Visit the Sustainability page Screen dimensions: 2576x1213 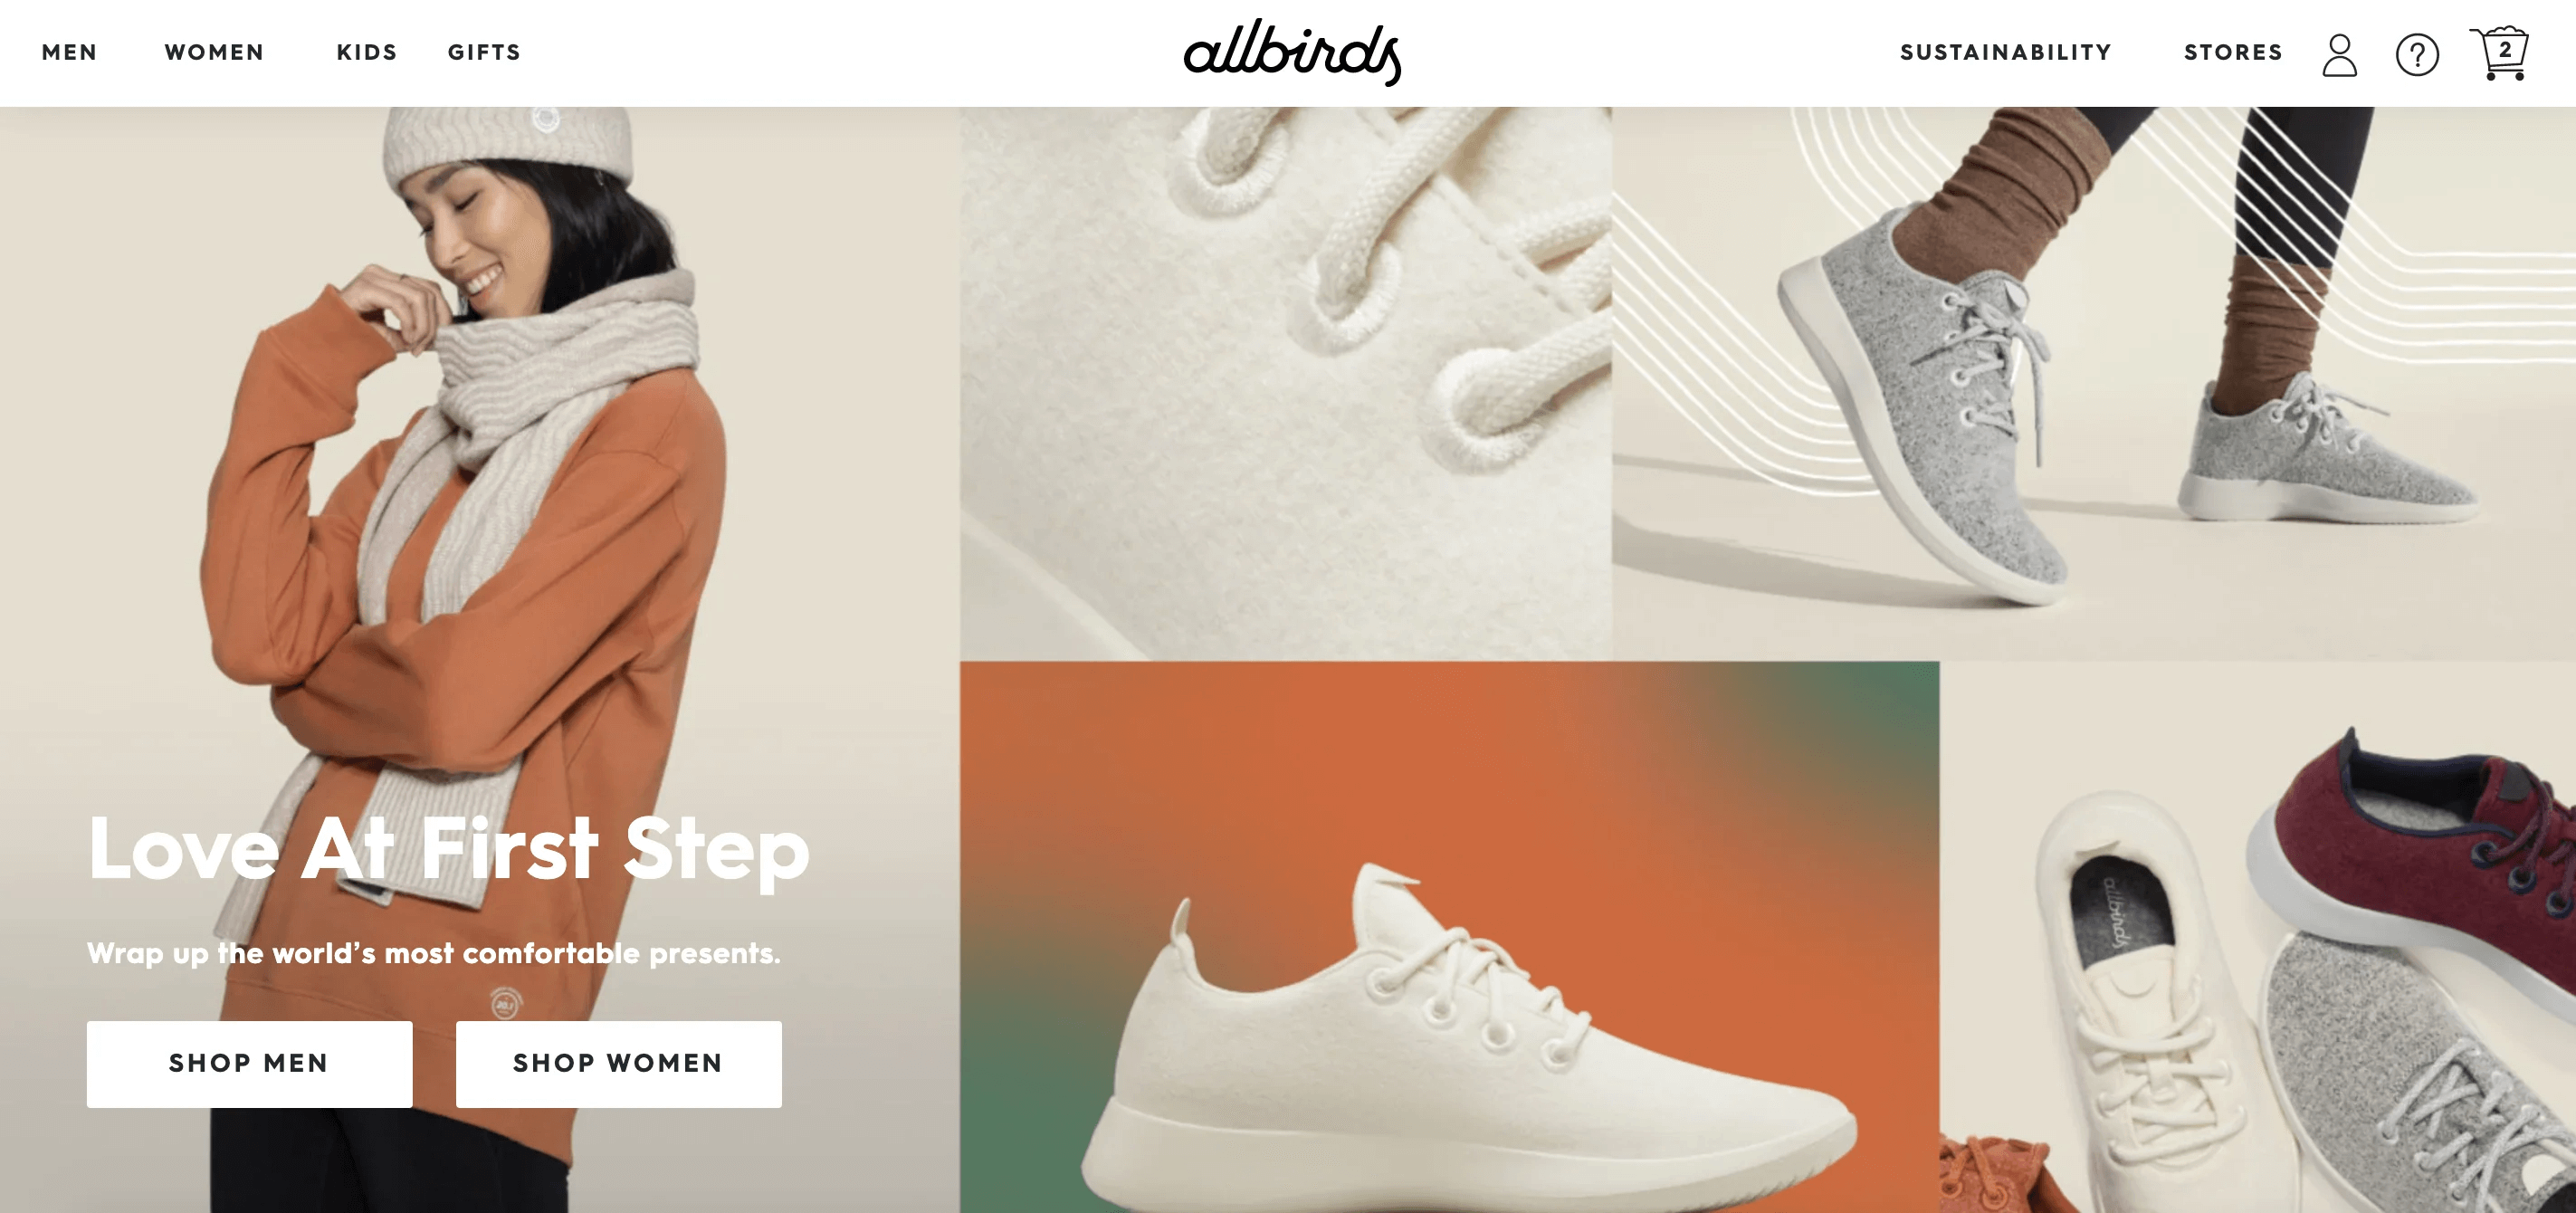pos(2006,52)
